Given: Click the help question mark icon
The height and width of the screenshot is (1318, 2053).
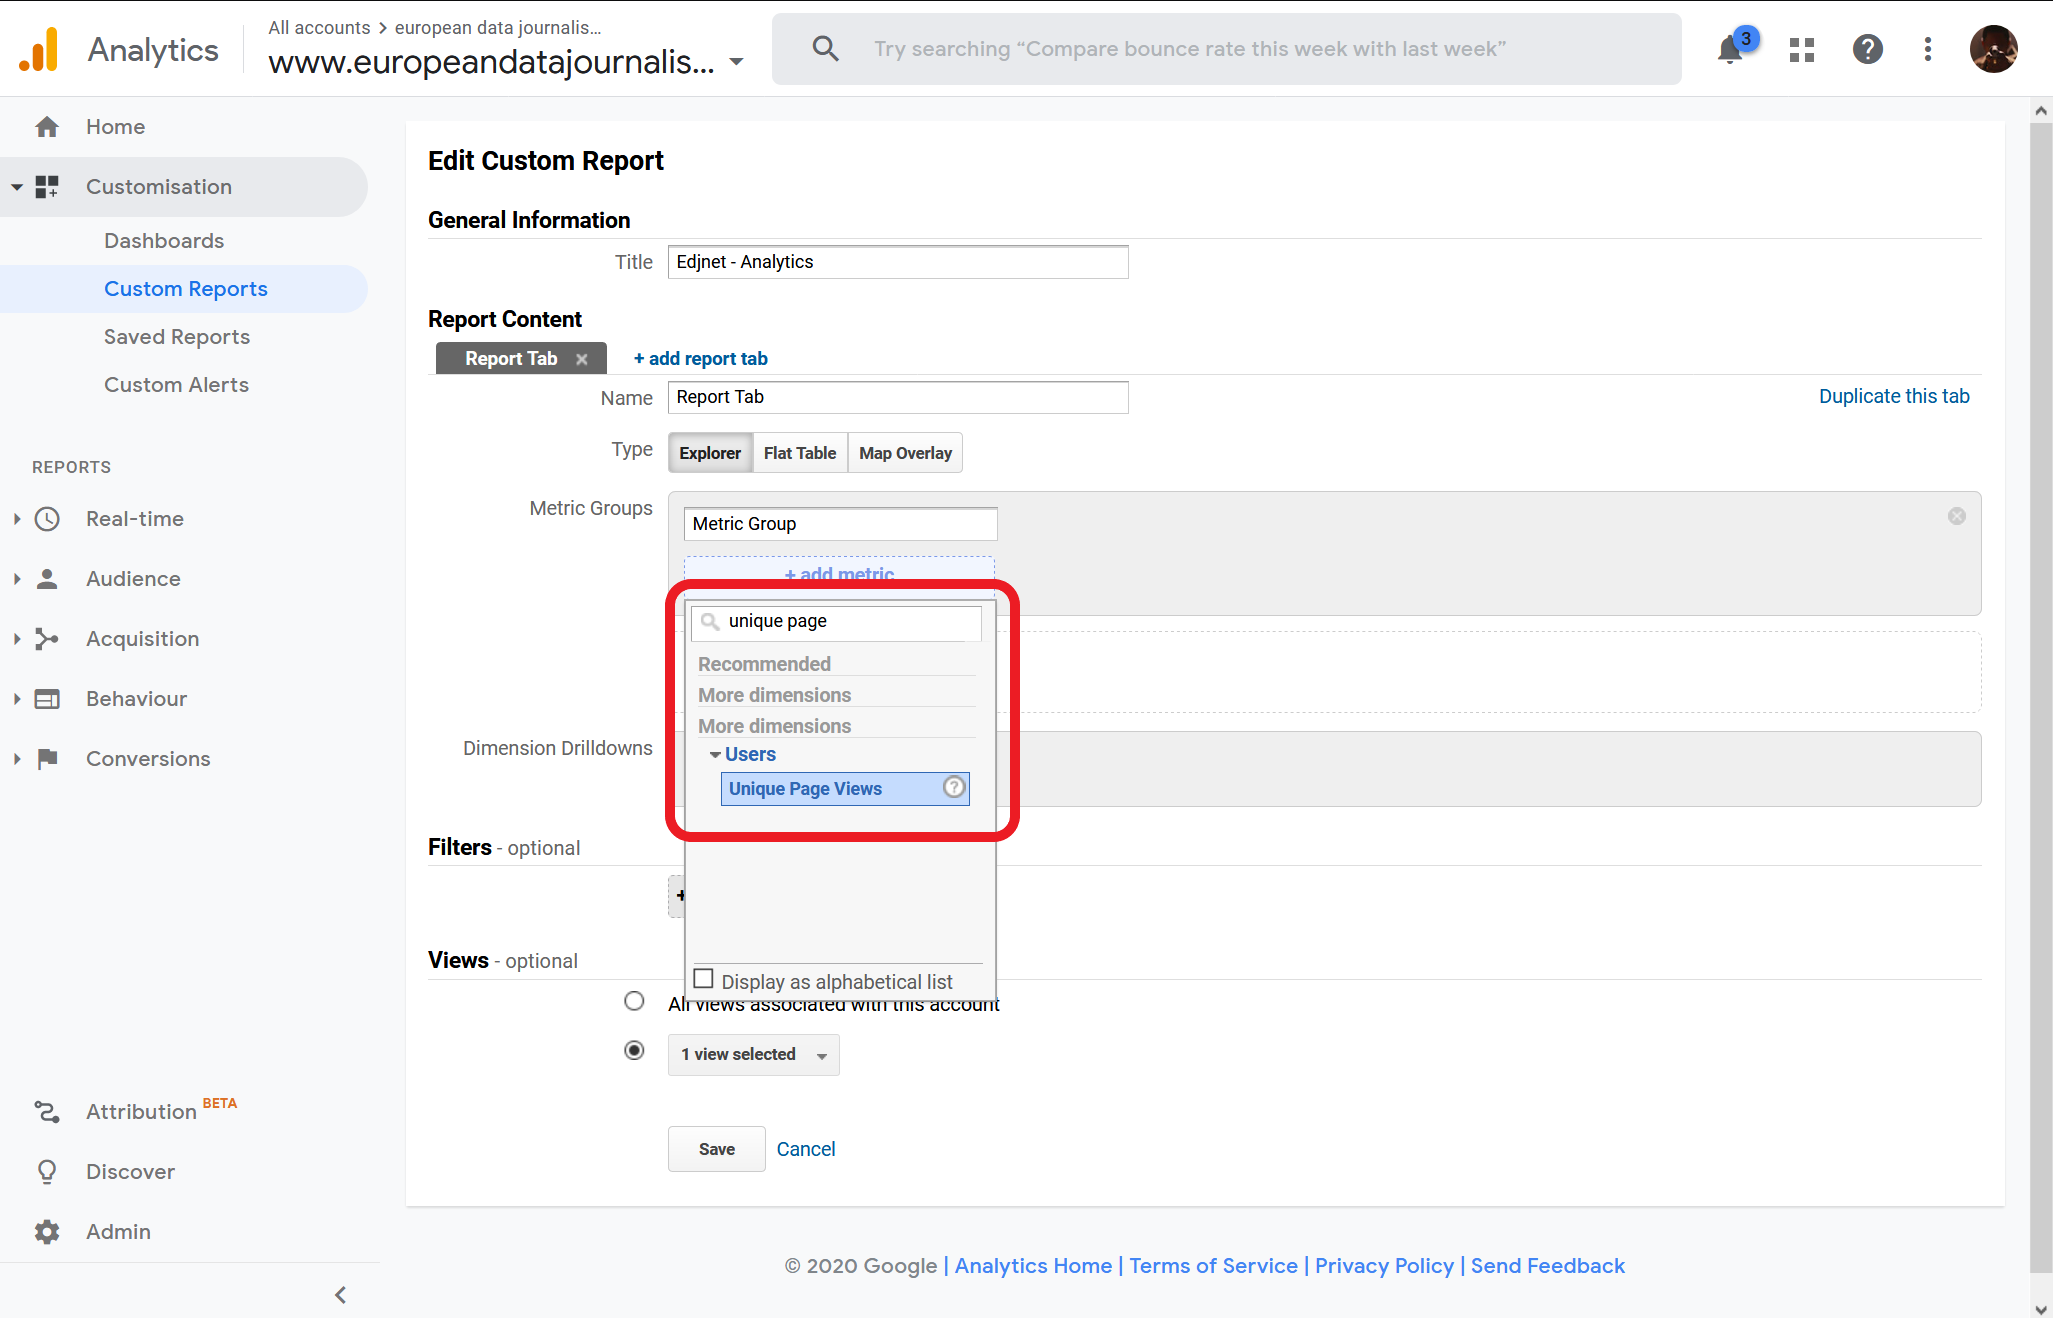Looking at the screenshot, I should click(x=1867, y=49).
